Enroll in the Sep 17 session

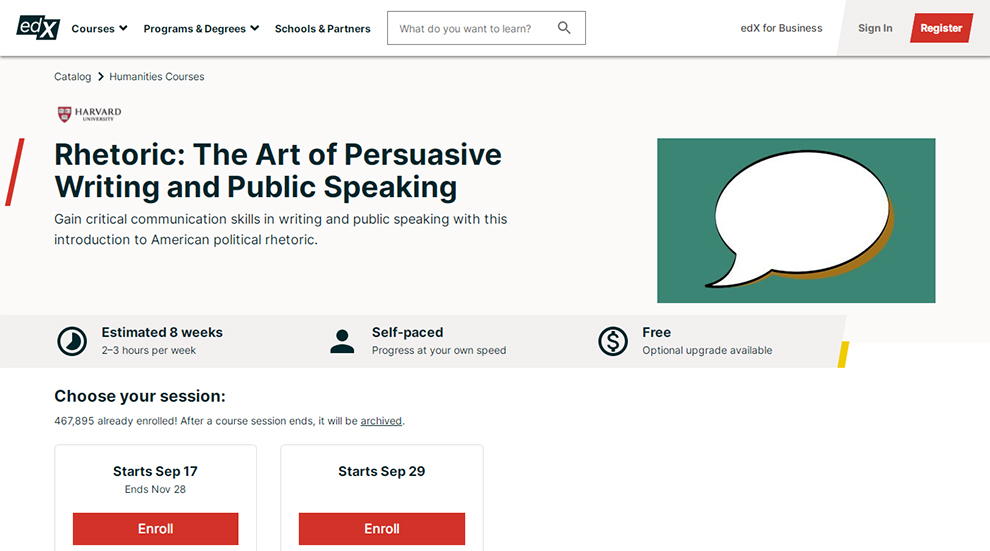[x=155, y=529]
